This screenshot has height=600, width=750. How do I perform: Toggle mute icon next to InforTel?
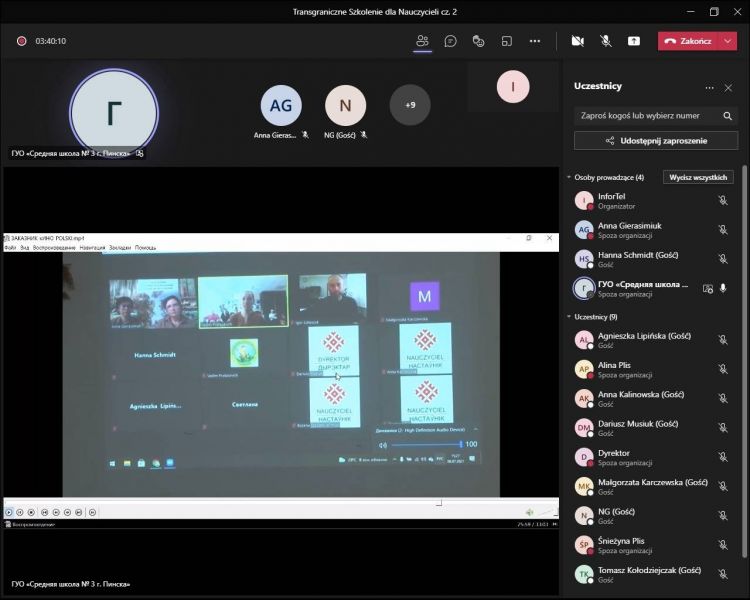(722, 200)
